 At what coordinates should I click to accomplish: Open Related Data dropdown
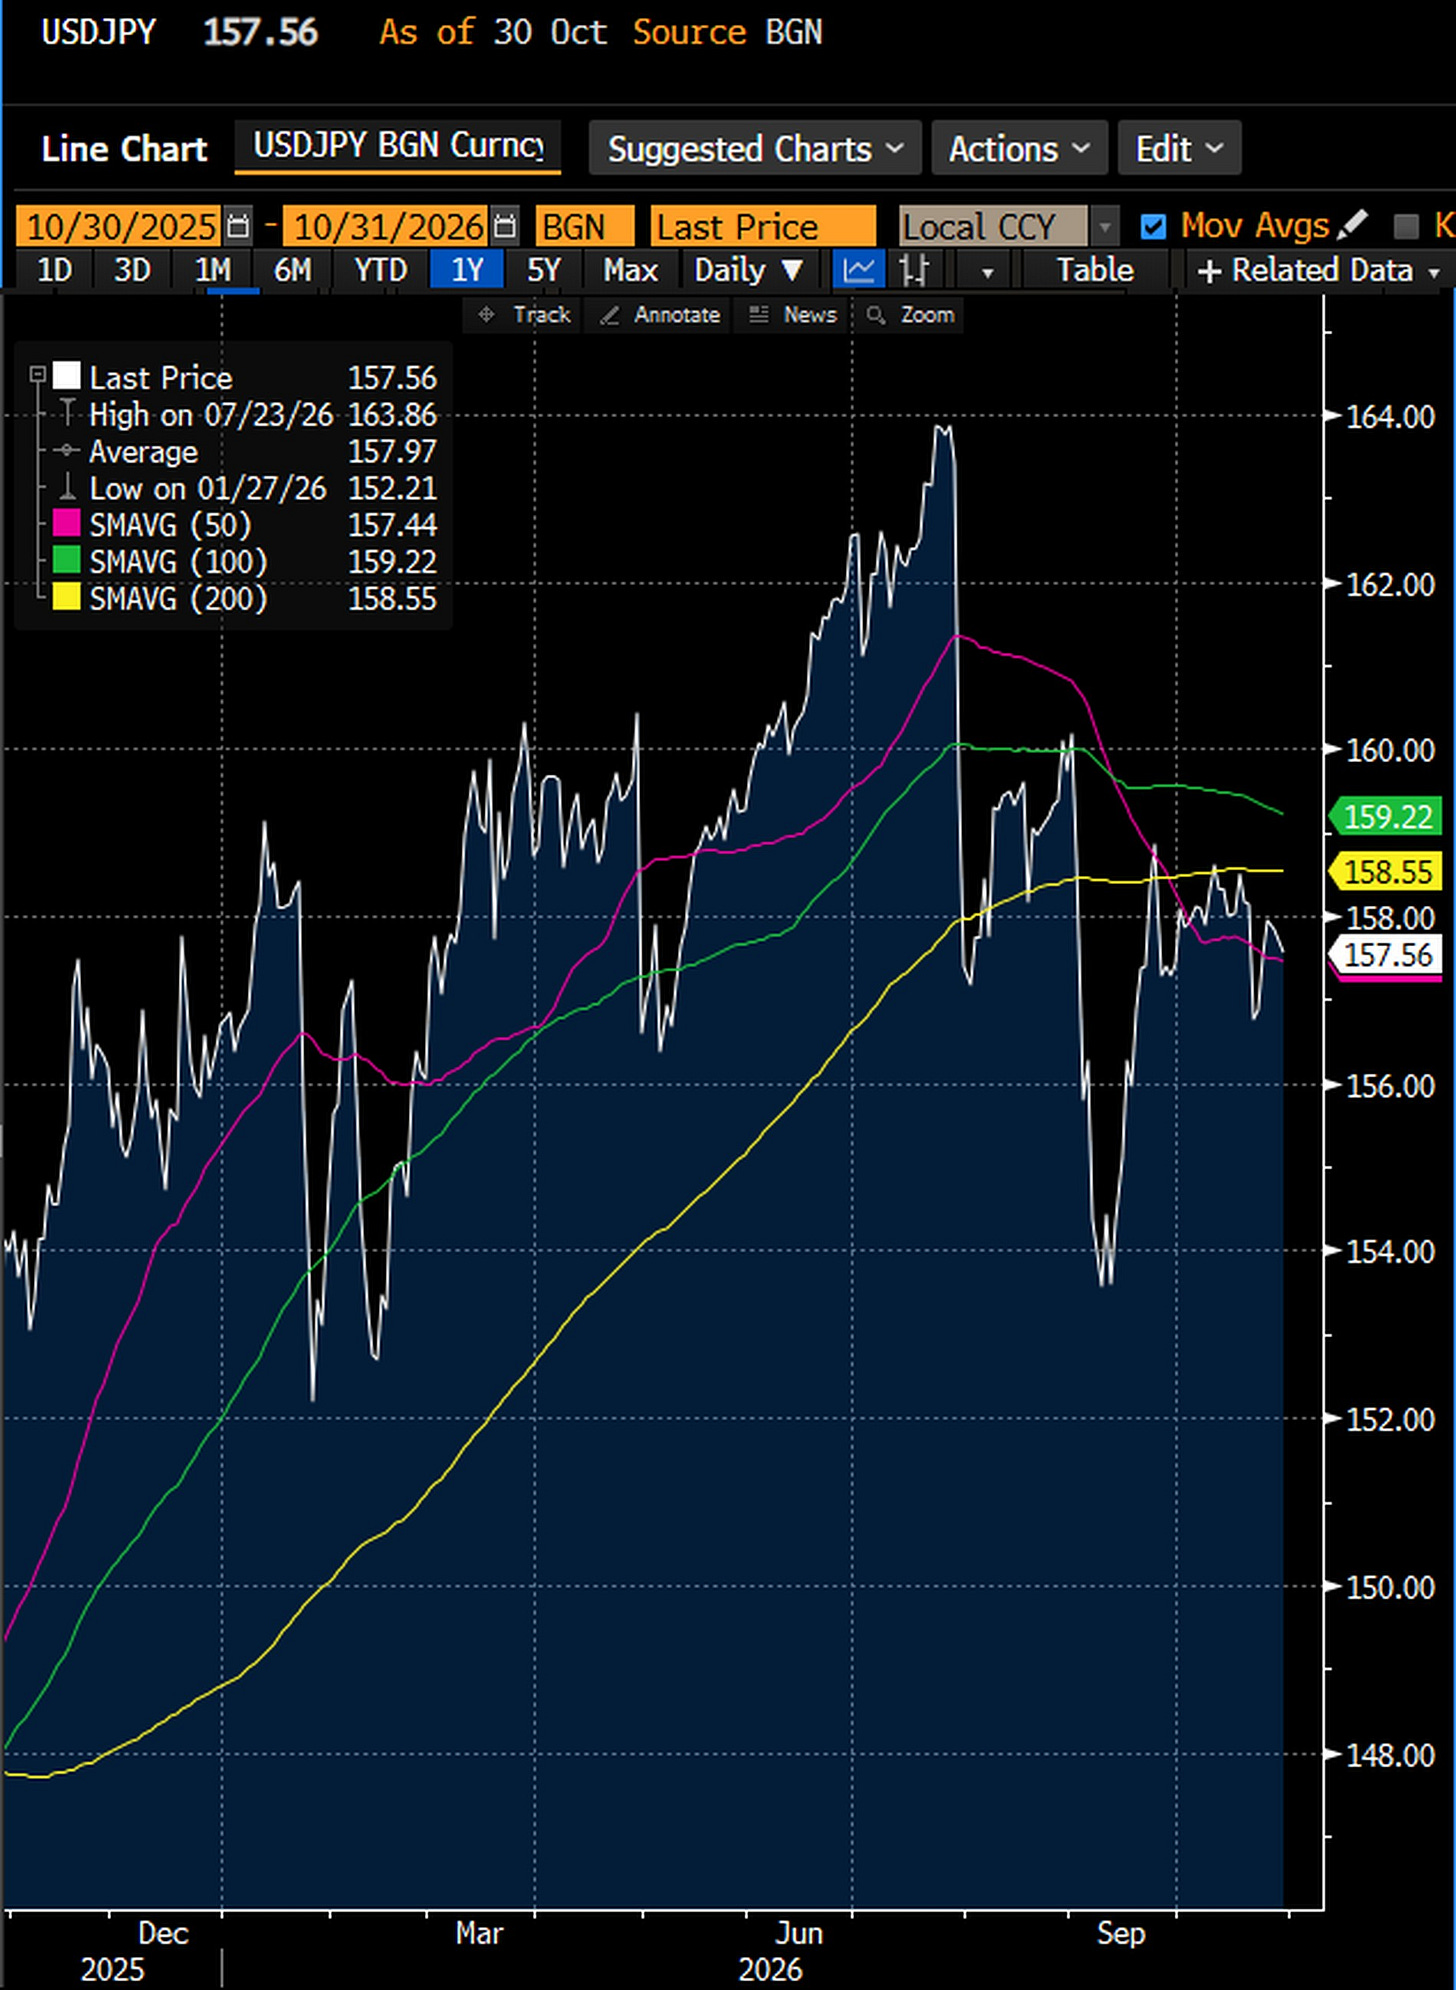coord(1319,271)
